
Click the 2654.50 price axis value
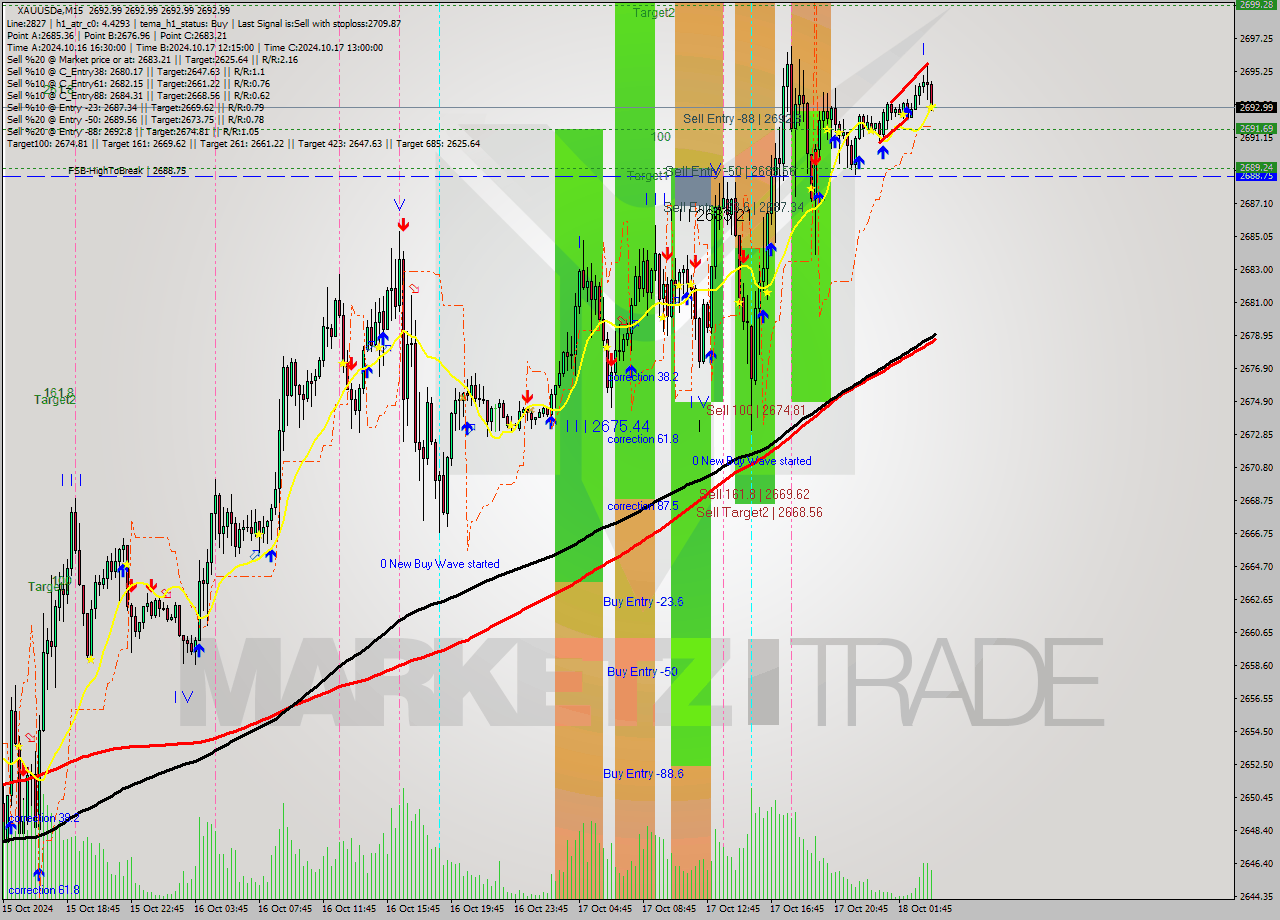(1255, 731)
